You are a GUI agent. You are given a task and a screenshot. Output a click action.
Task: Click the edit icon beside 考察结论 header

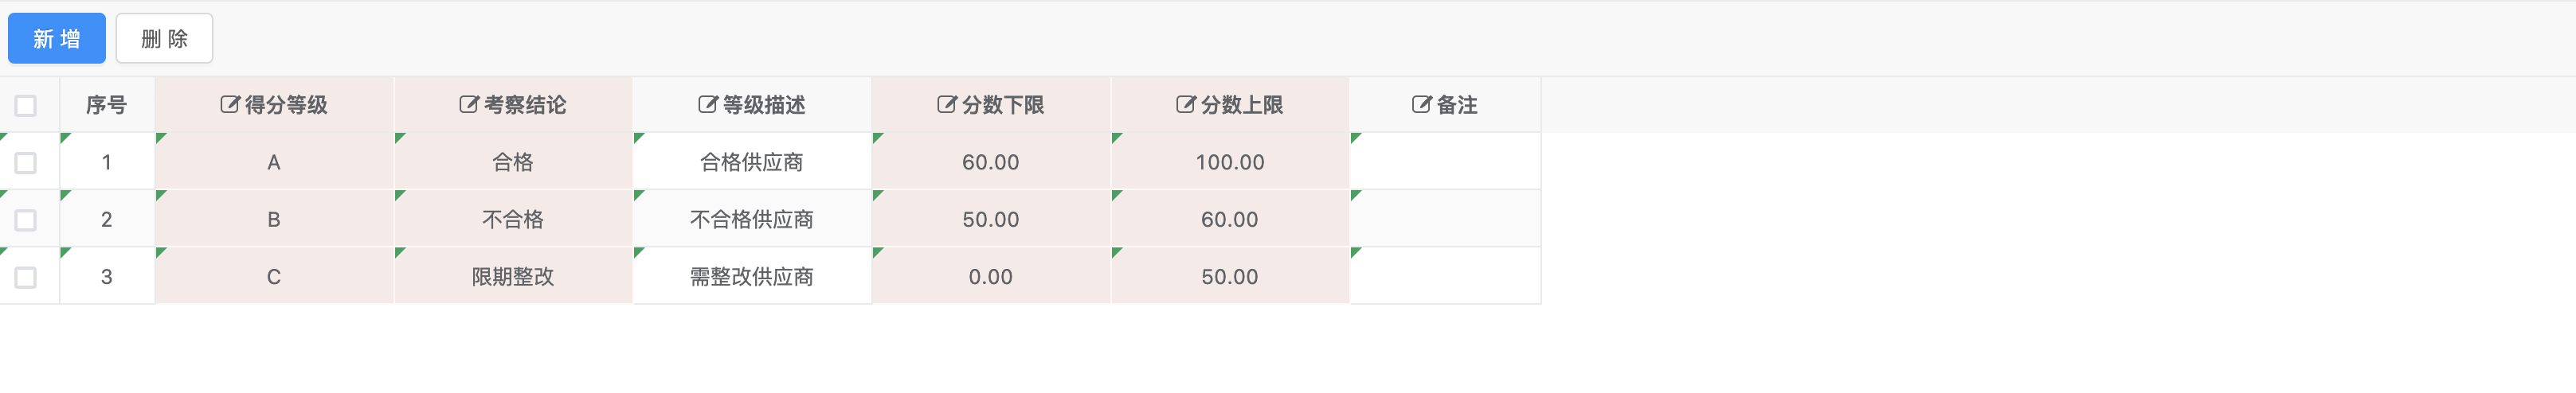click(x=469, y=105)
